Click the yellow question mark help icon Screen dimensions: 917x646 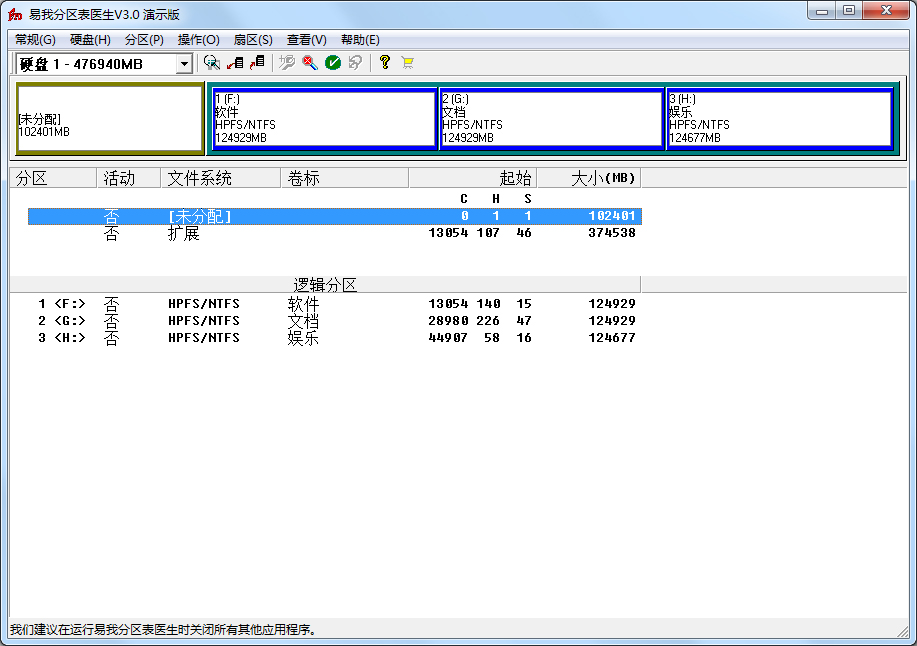(x=384, y=63)
